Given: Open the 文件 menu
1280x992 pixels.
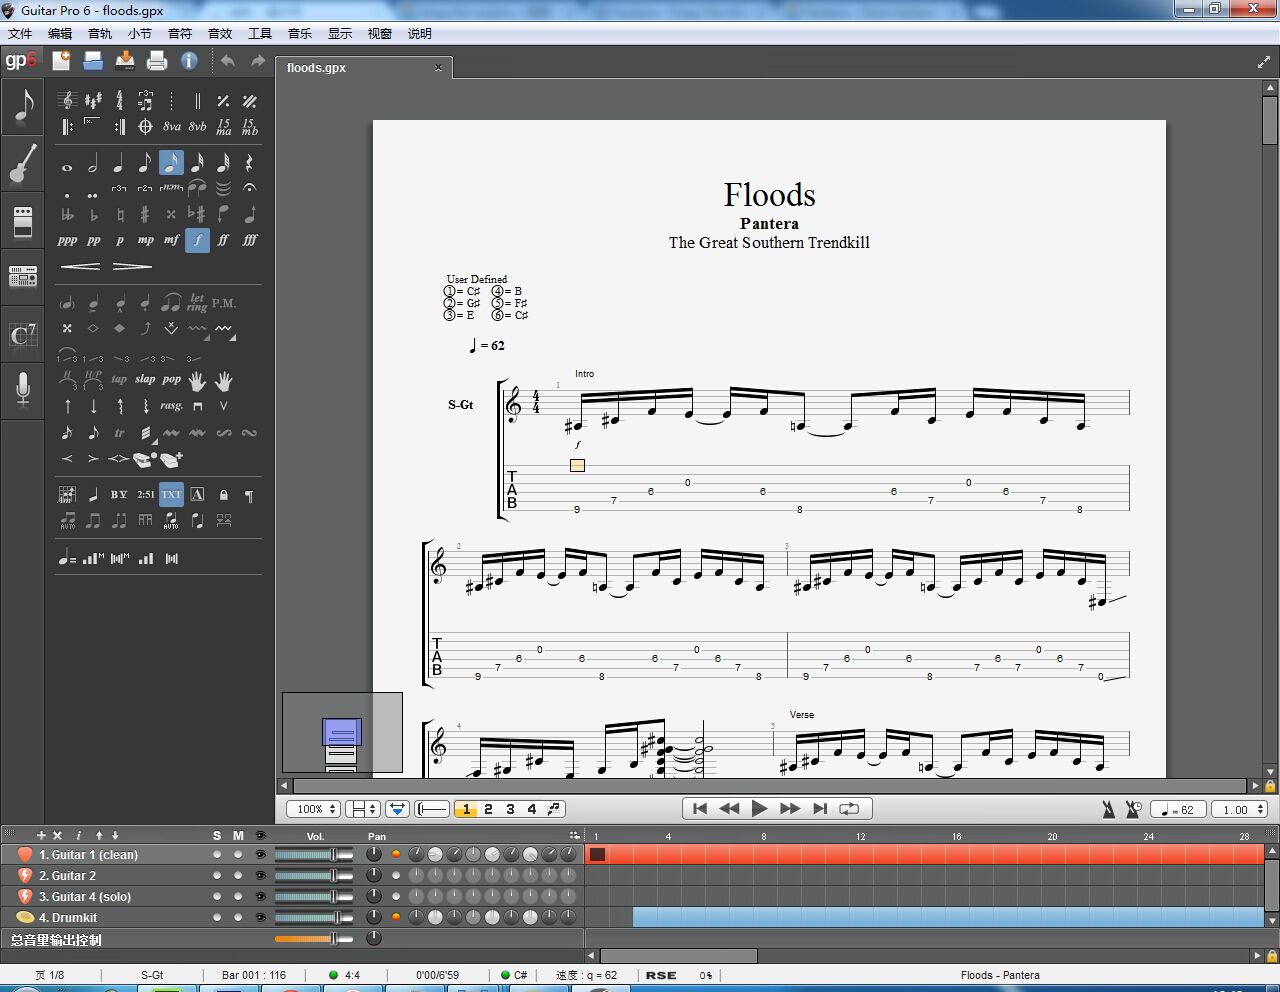Looking at the screenshot, I should click(x=20, y=33).
